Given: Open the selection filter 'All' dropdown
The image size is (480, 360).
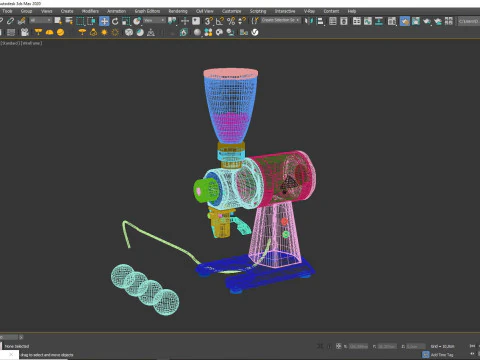Looking at the screenshot, I should (x=40, y=21).
